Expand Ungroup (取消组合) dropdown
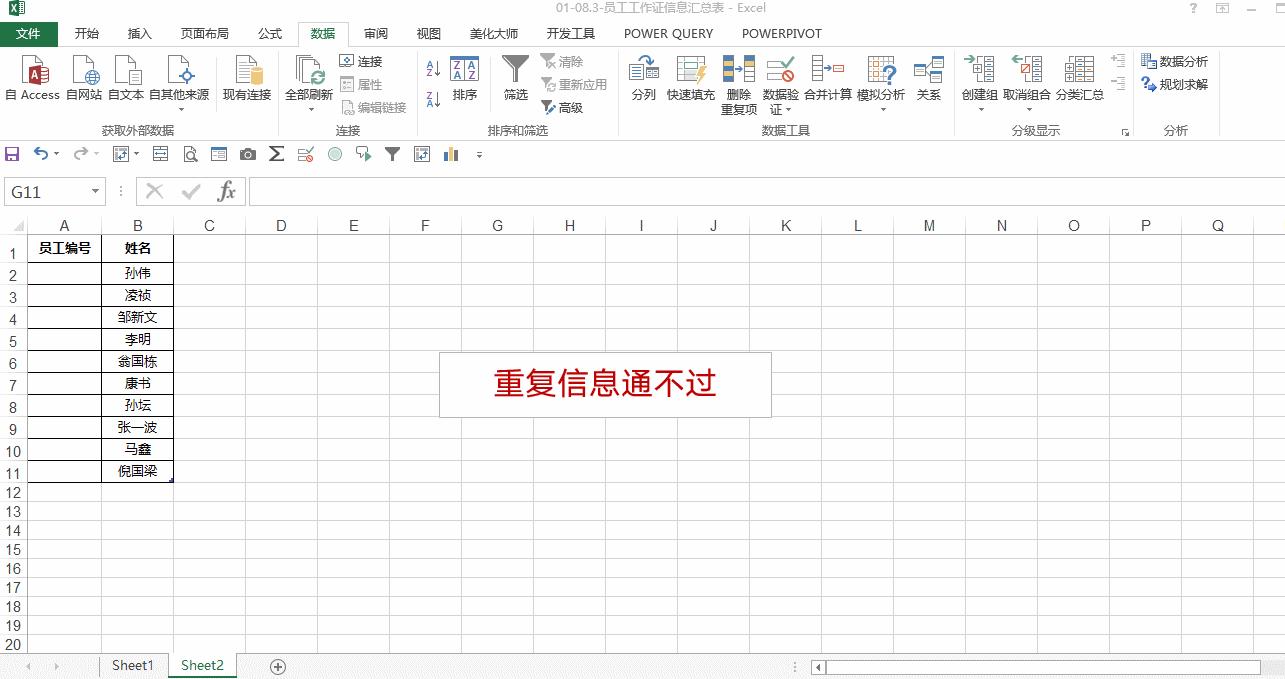The height and width of the screenshot is (679, 1285). coord(1027,109)
